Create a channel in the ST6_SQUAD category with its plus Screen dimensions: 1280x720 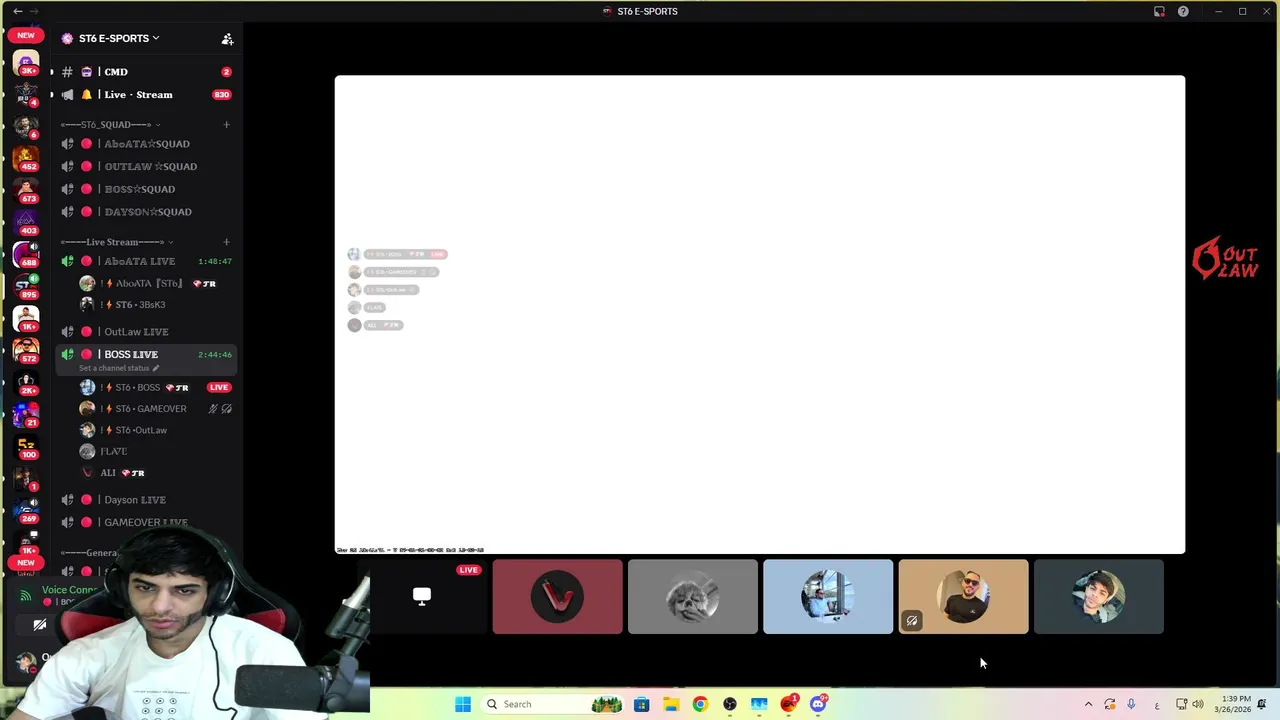point(226,125)
